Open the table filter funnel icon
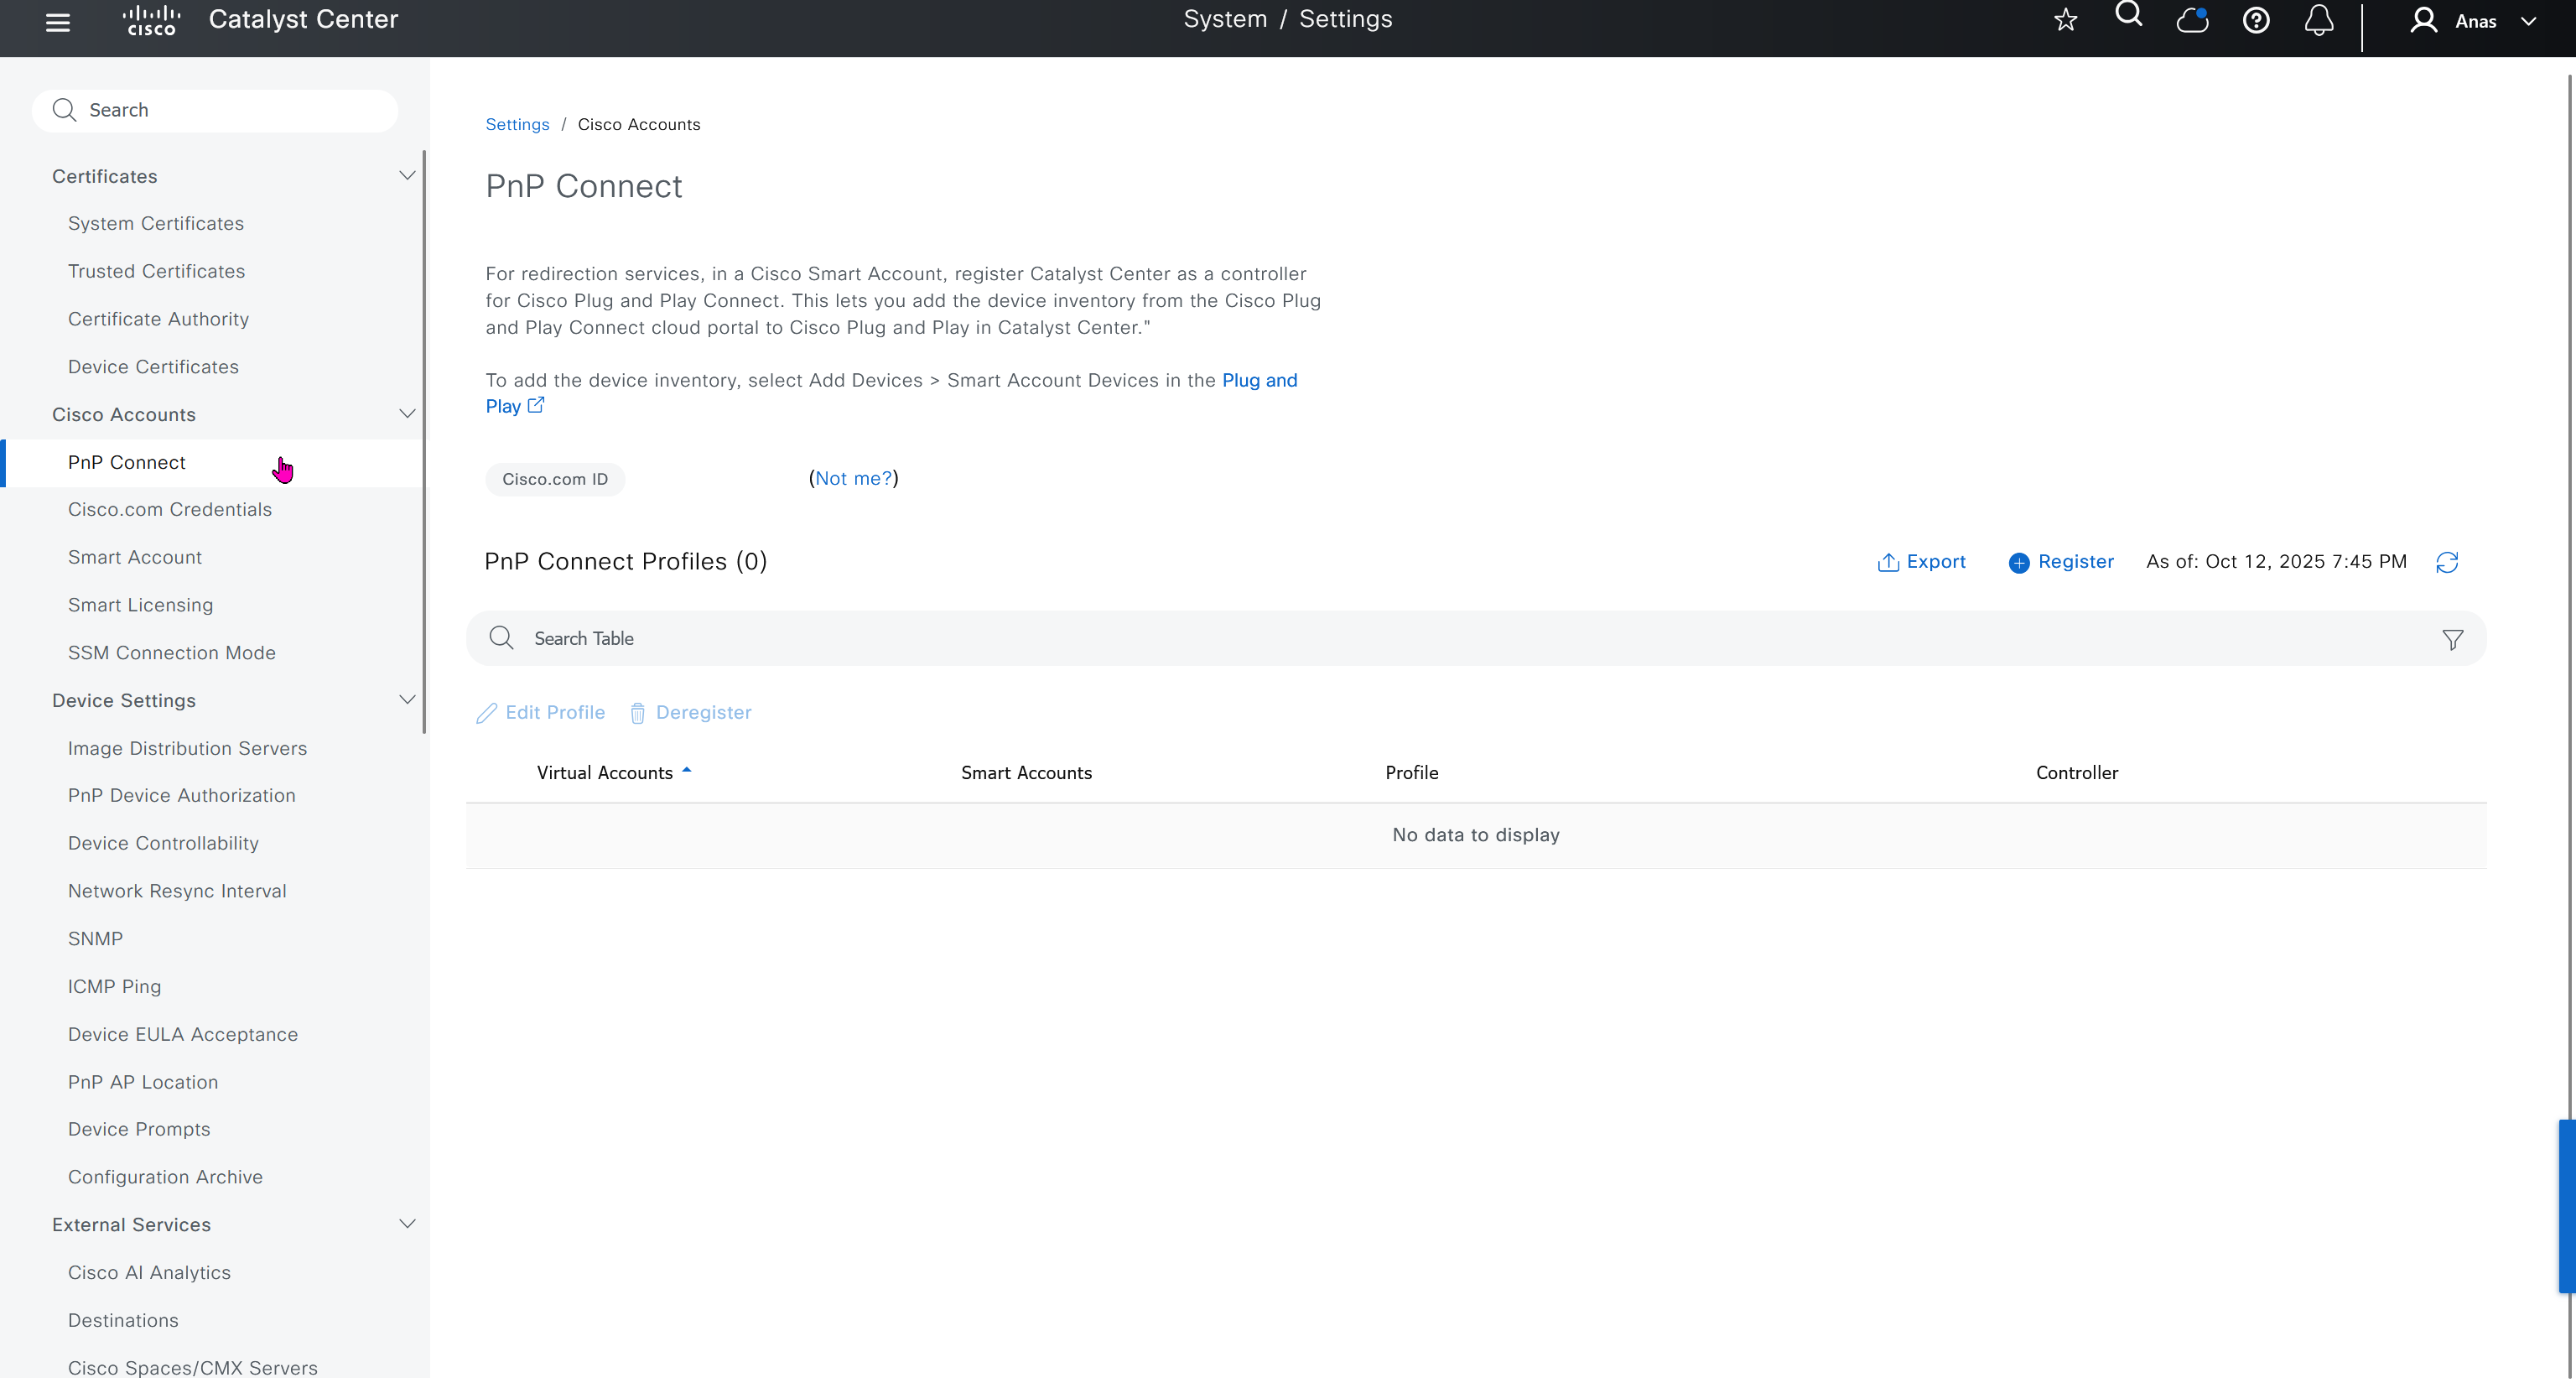The height and width of the screenshot is (1388, 2576). click(2452, 640)
